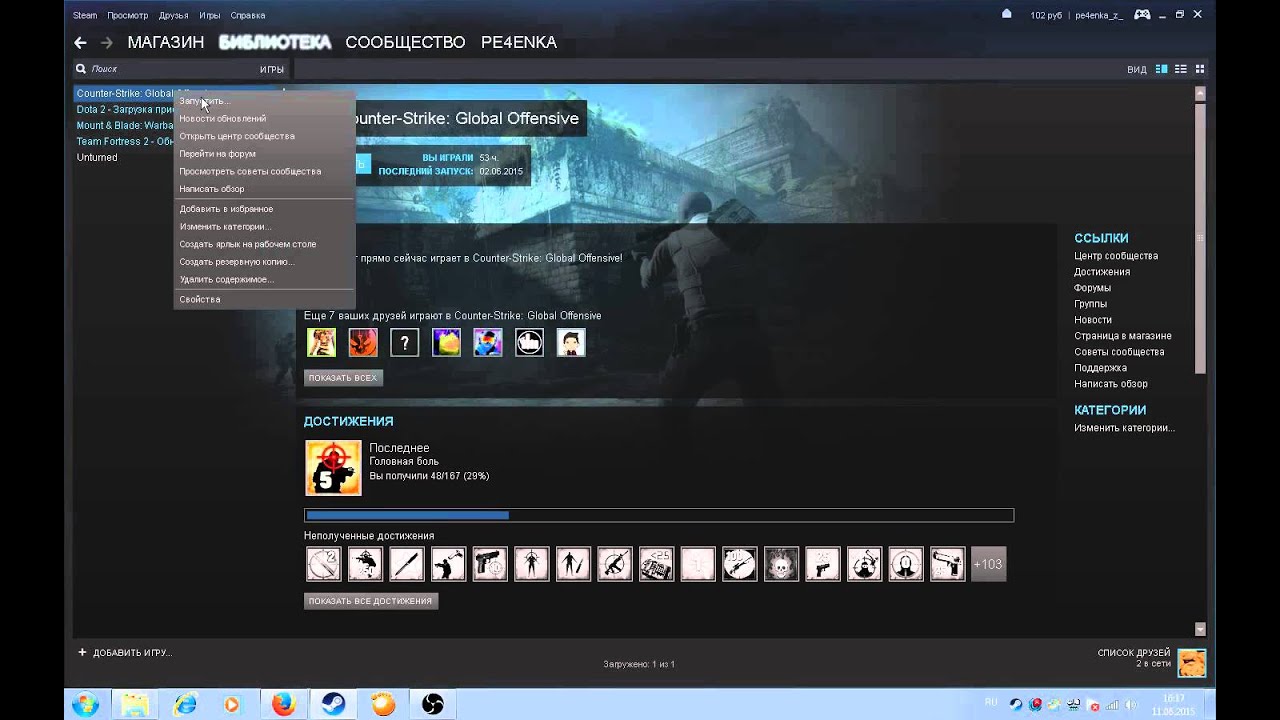Open the Головная боль achievement icon

[x=333, y=467]
